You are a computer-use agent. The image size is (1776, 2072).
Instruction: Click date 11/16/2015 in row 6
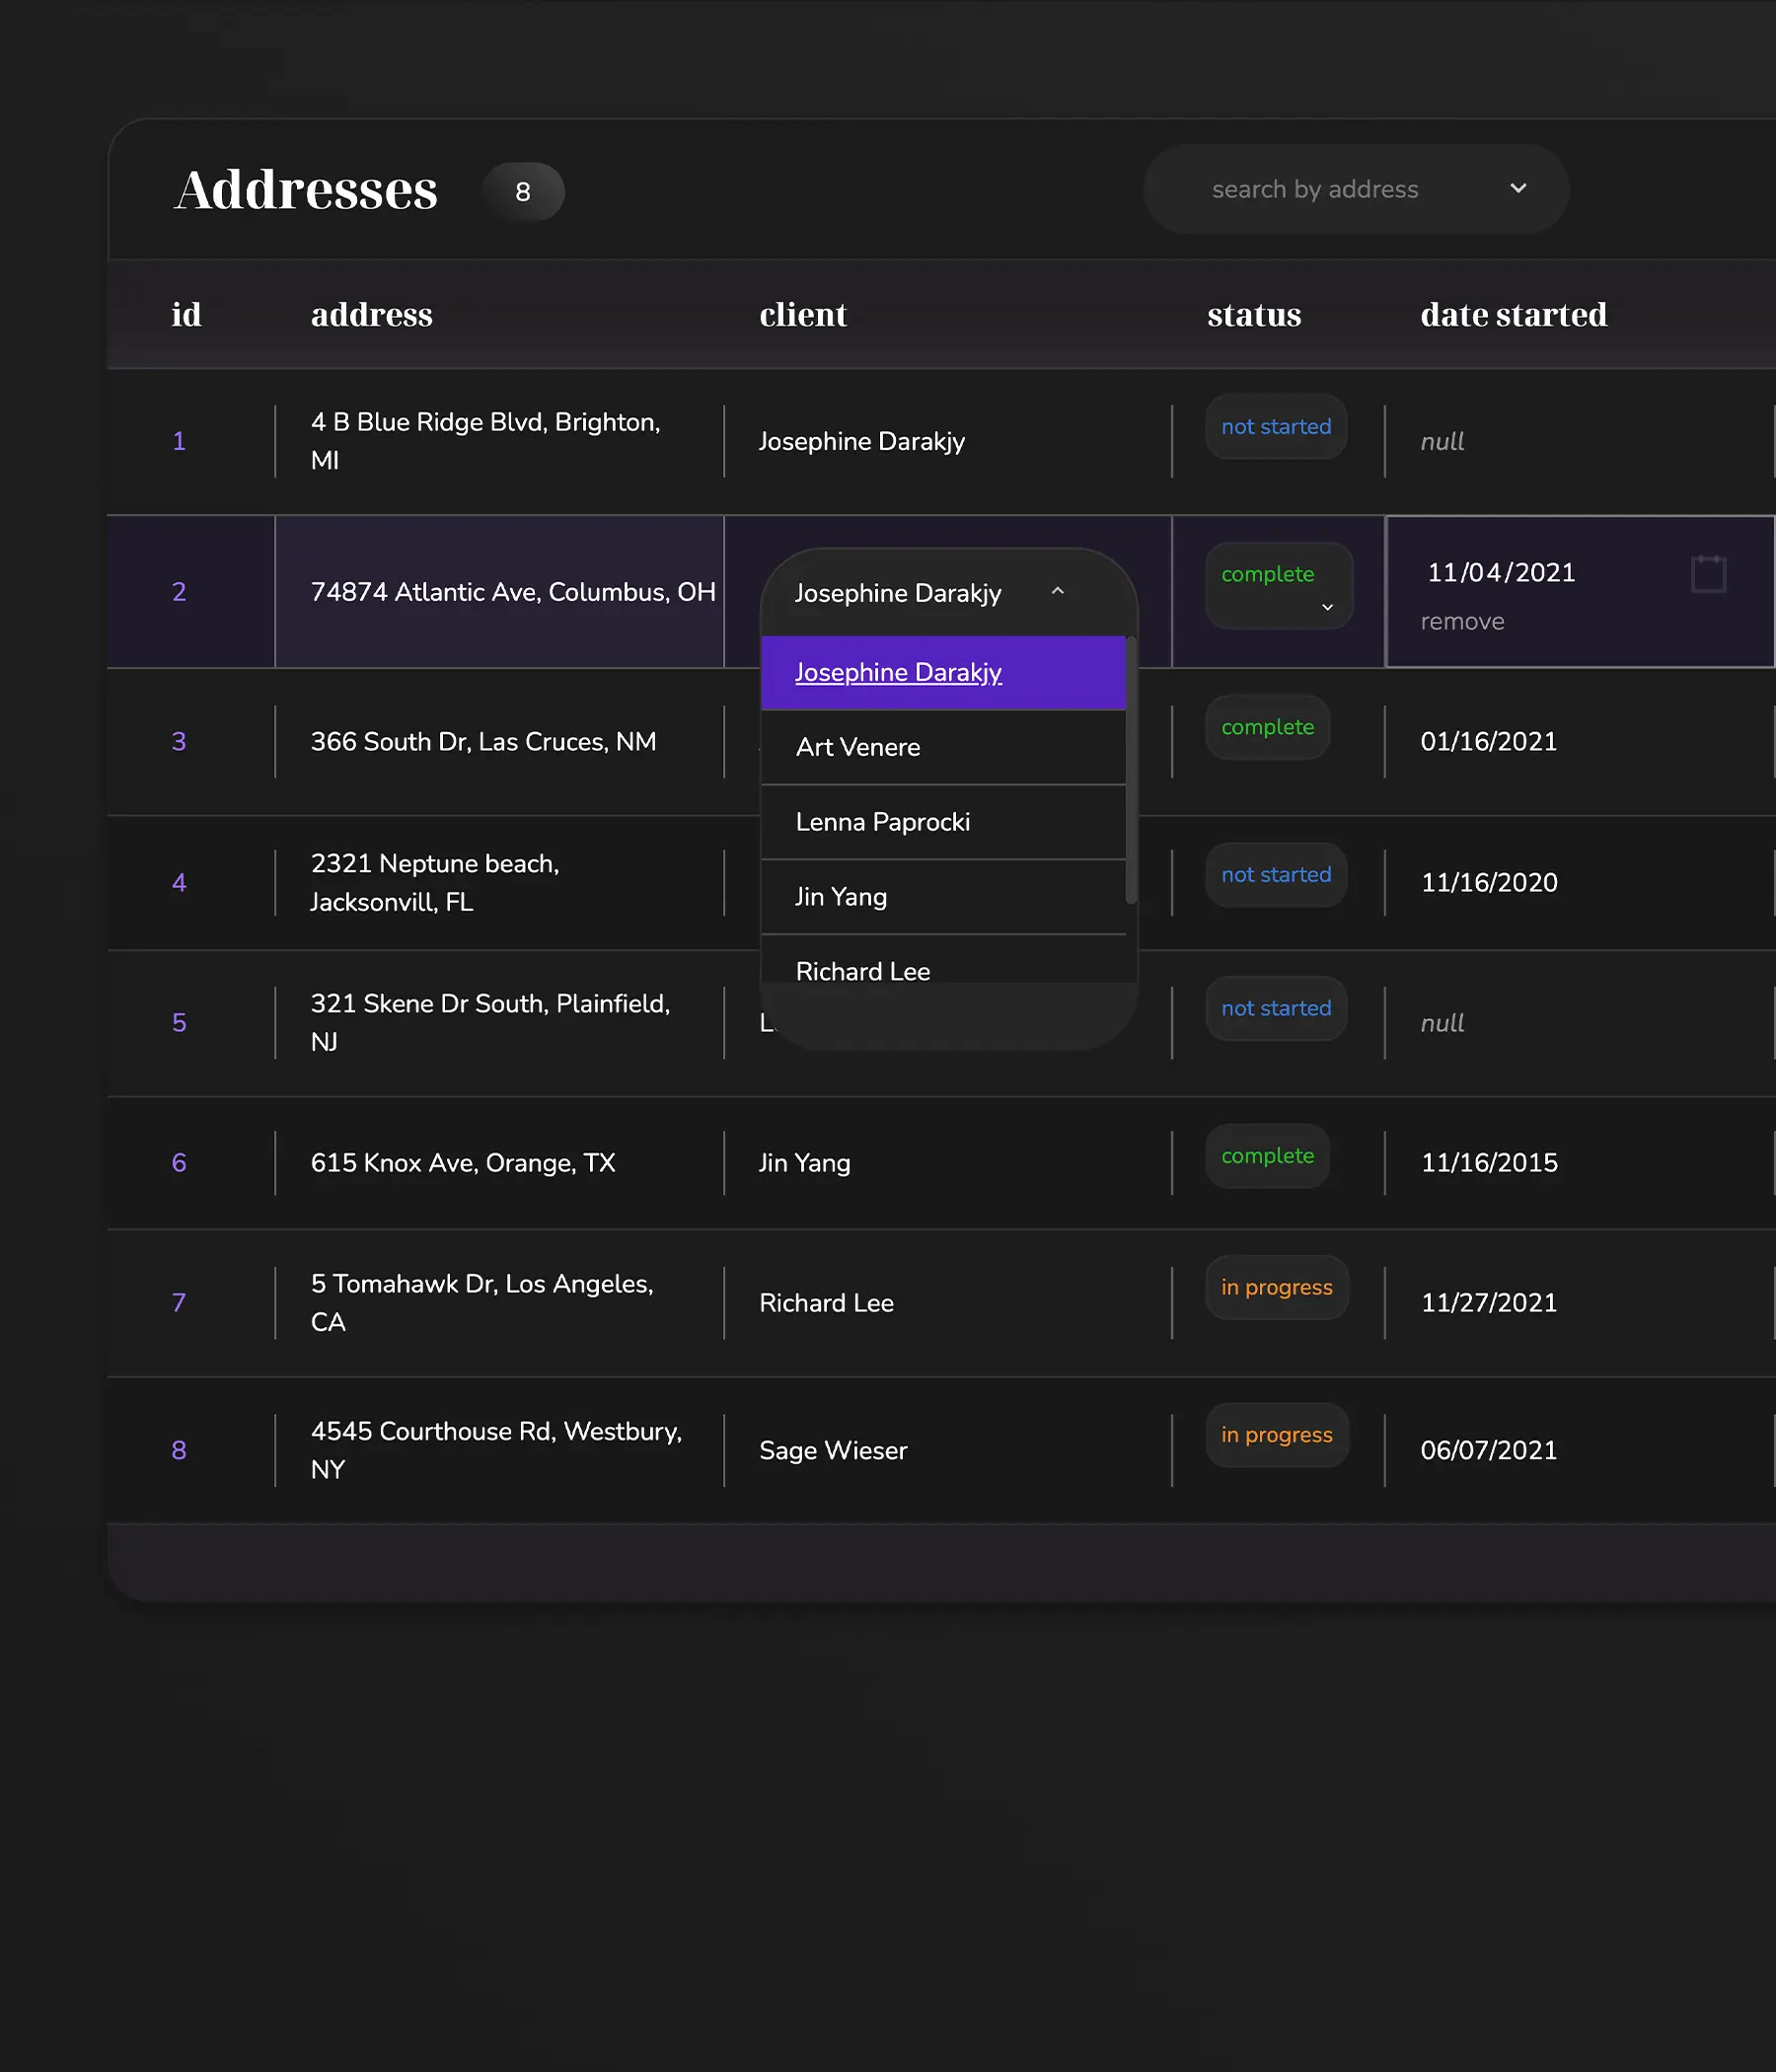tap(1488, 1163)
